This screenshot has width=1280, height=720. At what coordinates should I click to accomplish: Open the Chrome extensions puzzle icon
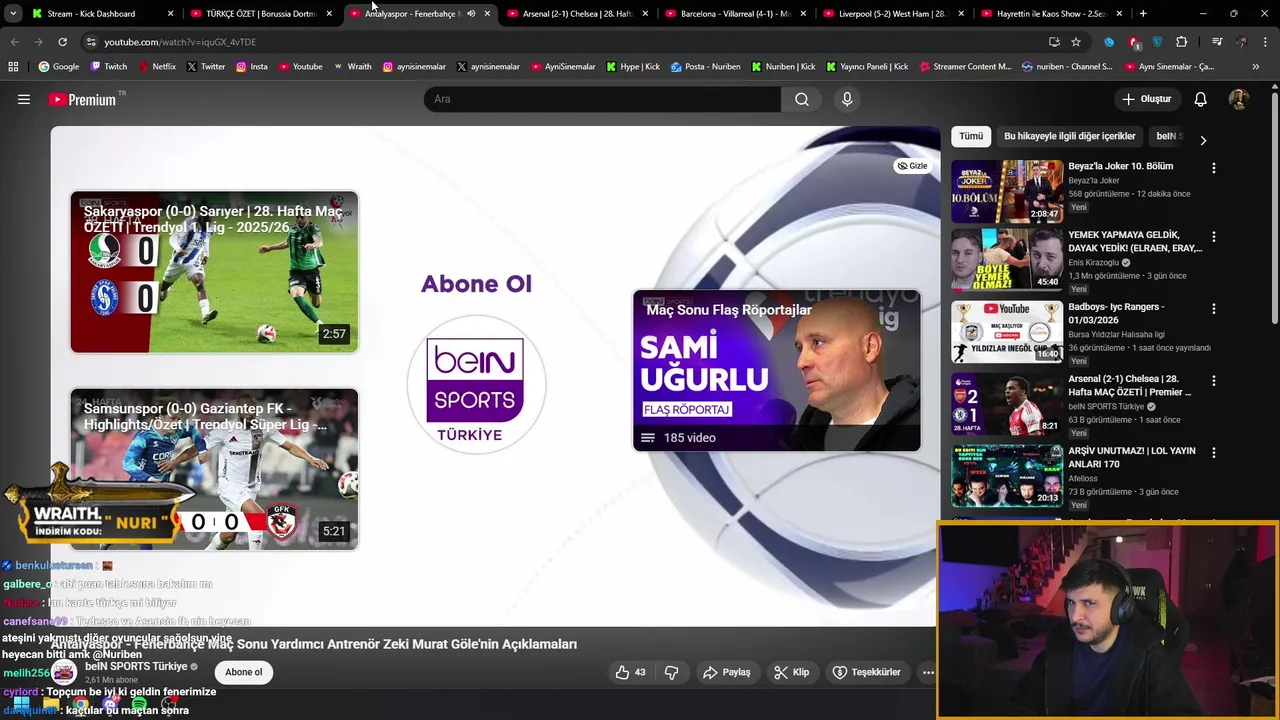pos(1182,42)
